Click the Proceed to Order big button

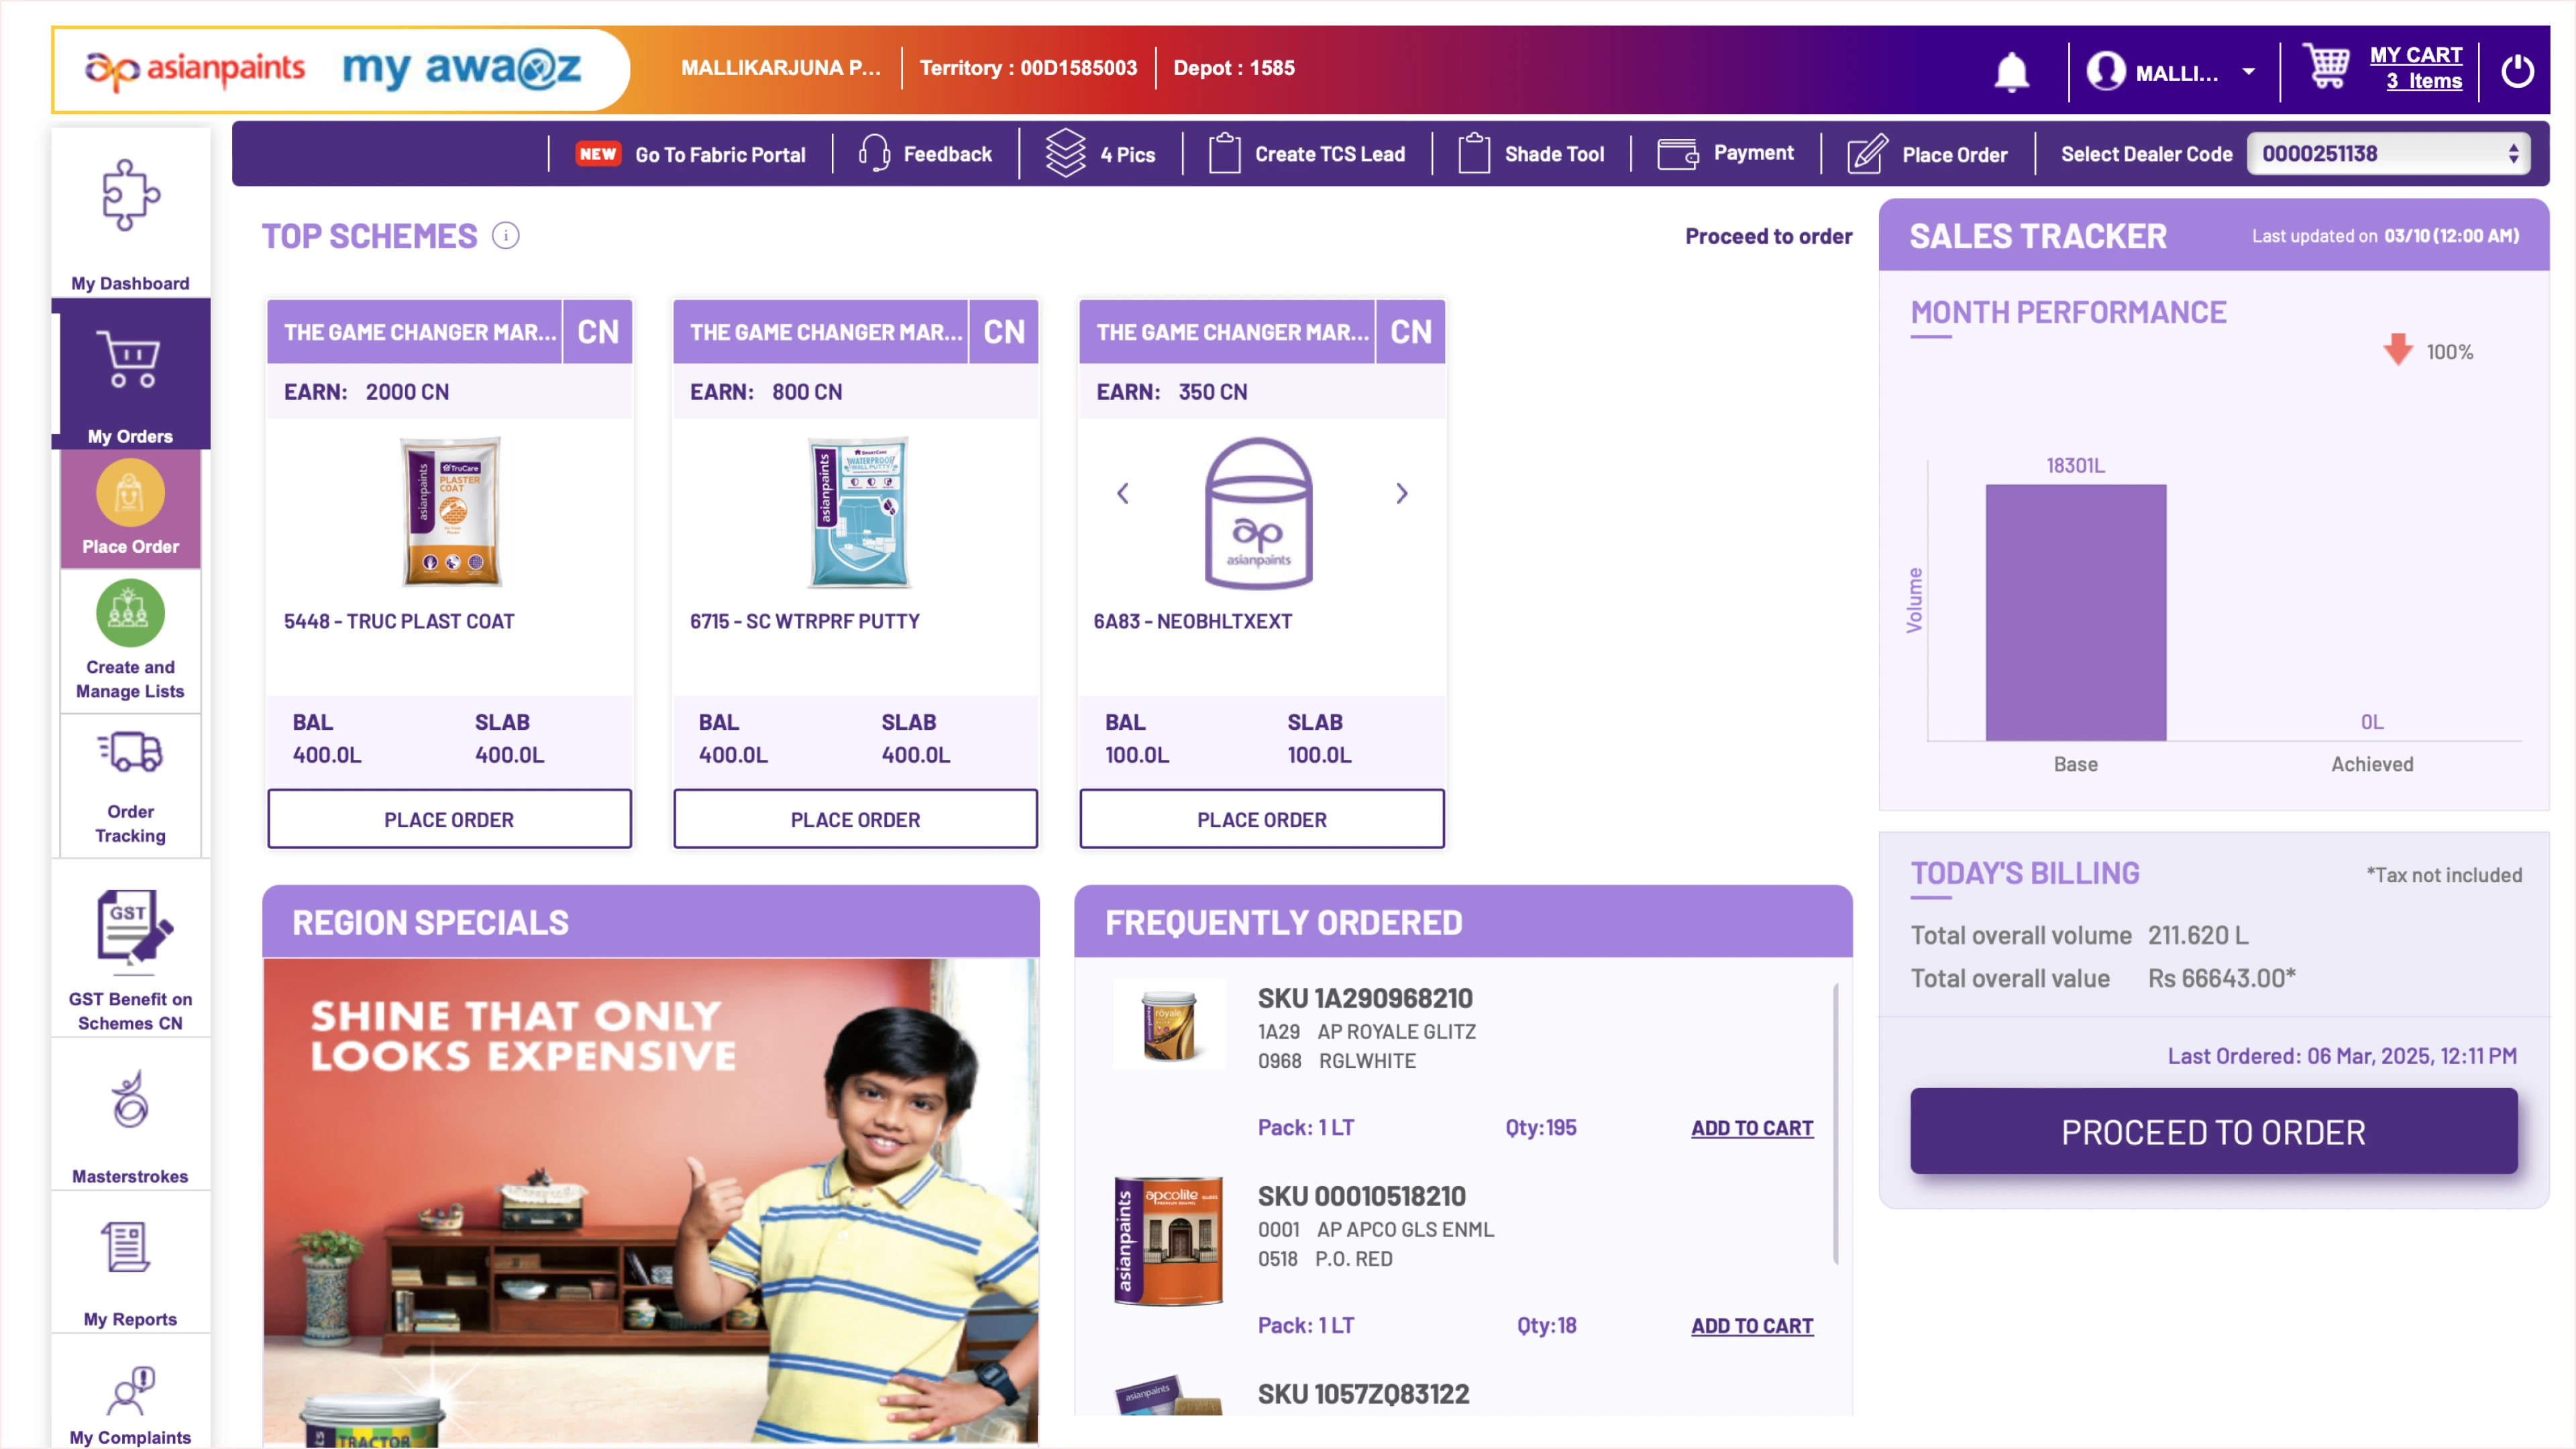2213,1131
